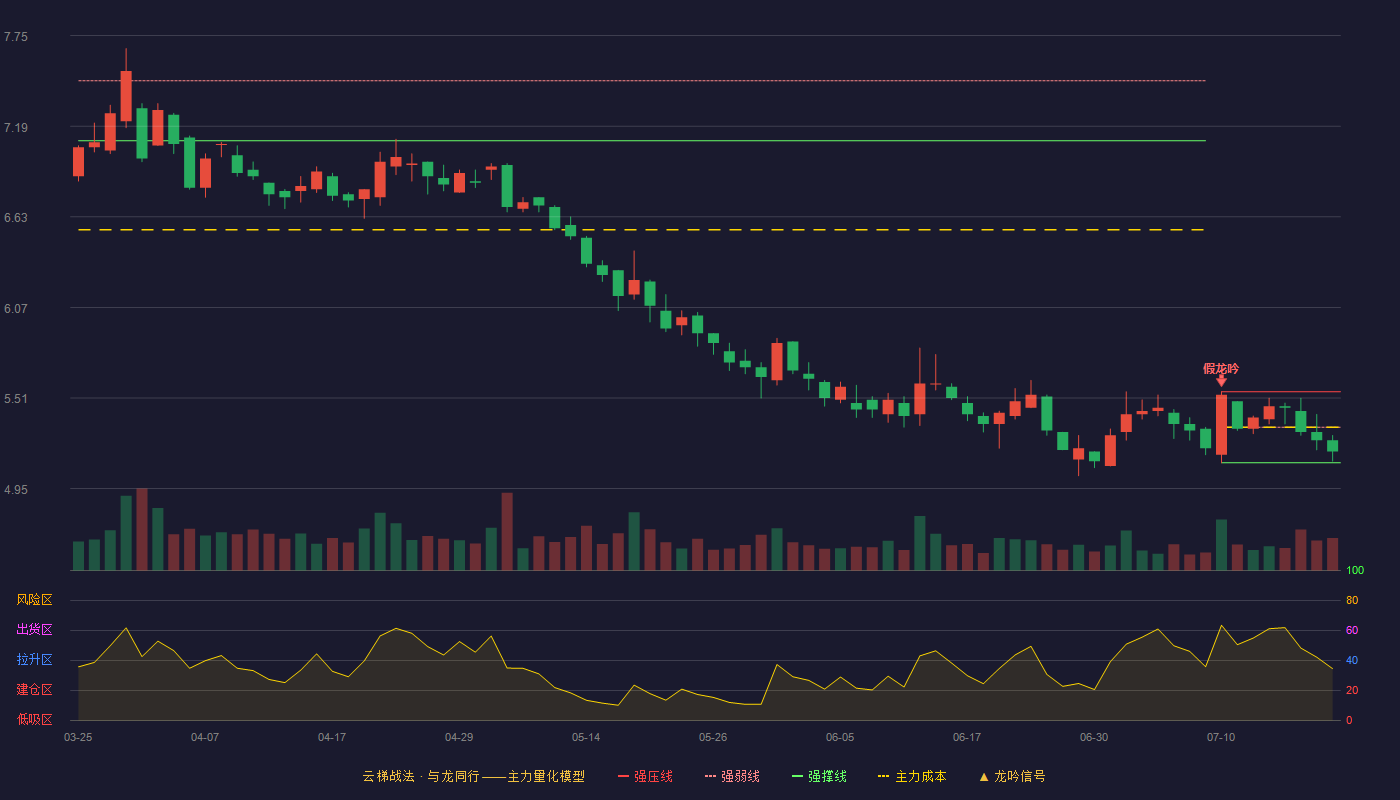The width and height of the screenshot is (1400, 800).
Task: Click the 06-05 date label
Action: coord(840,737)
